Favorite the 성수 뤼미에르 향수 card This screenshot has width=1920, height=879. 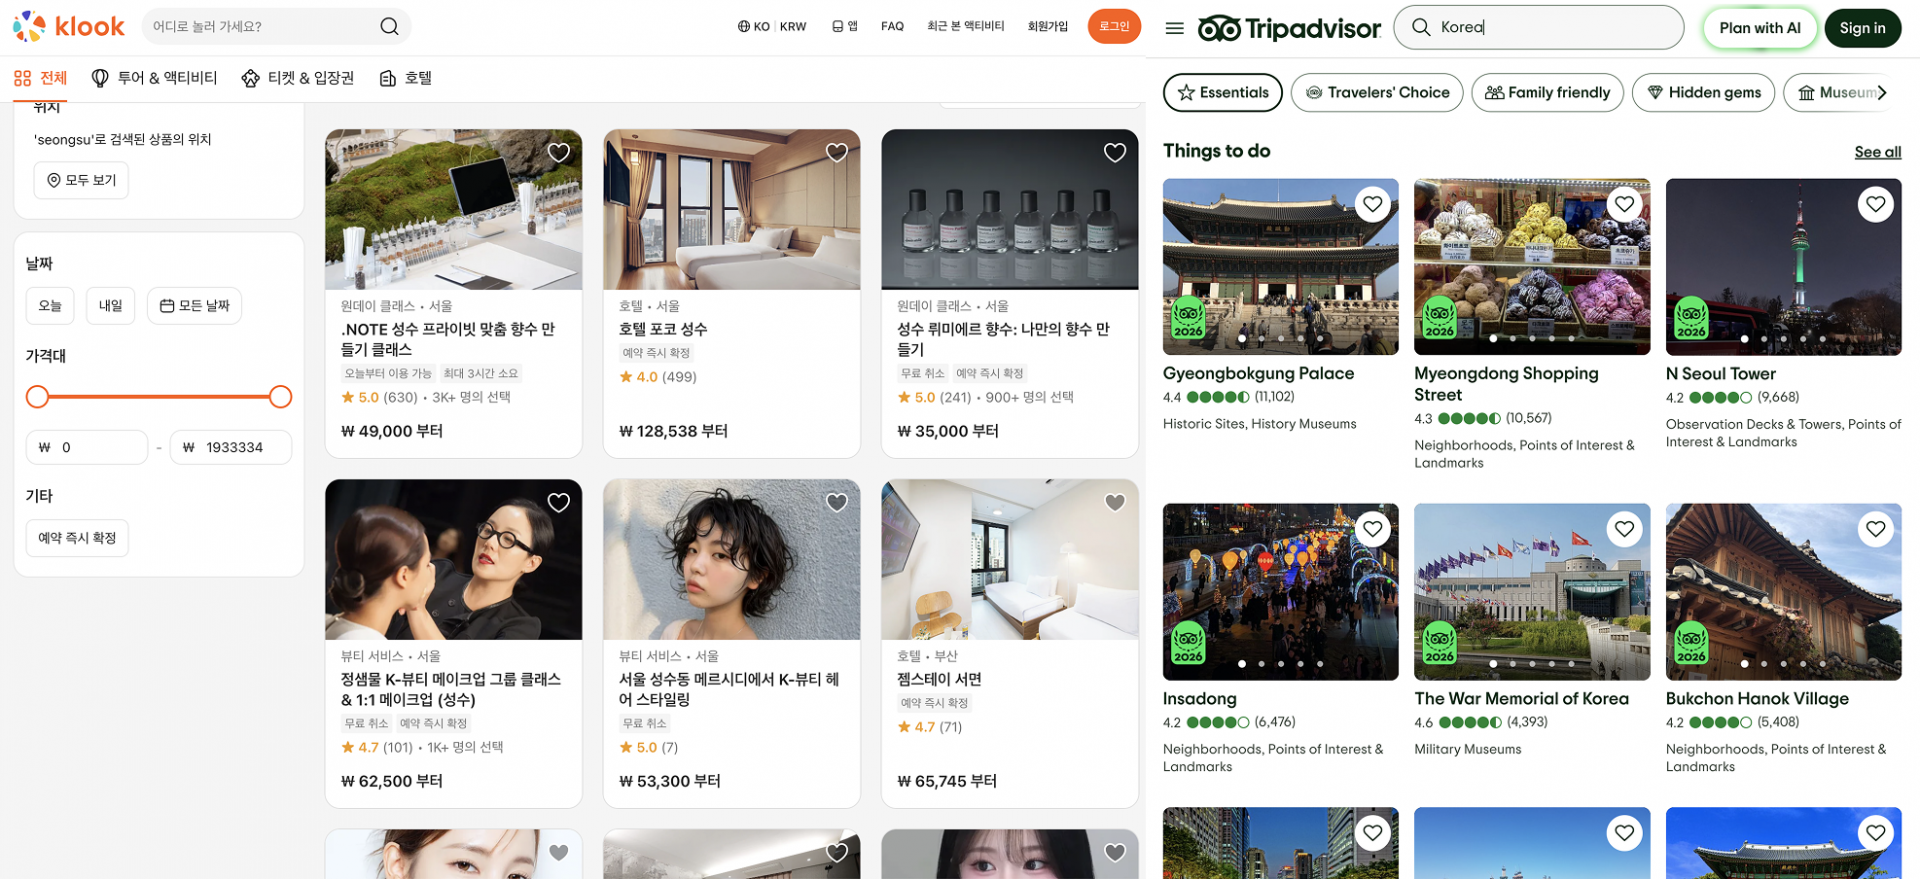pyautogui.click(x=1115, y=152)
